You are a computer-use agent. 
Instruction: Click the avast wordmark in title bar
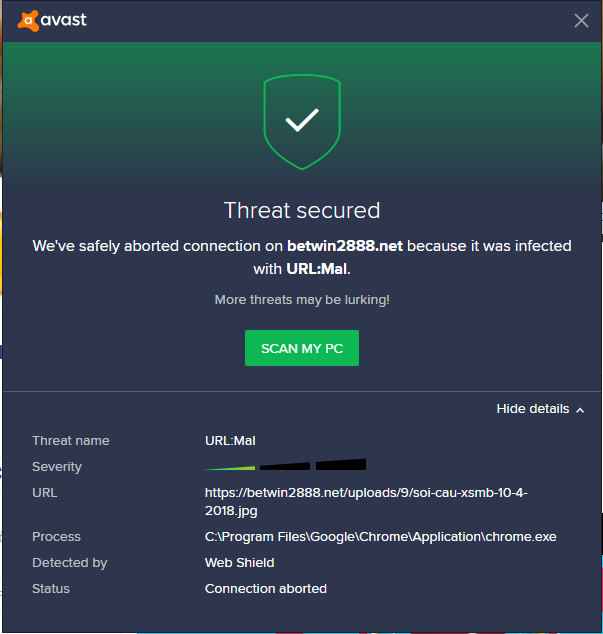pos(64,20)
